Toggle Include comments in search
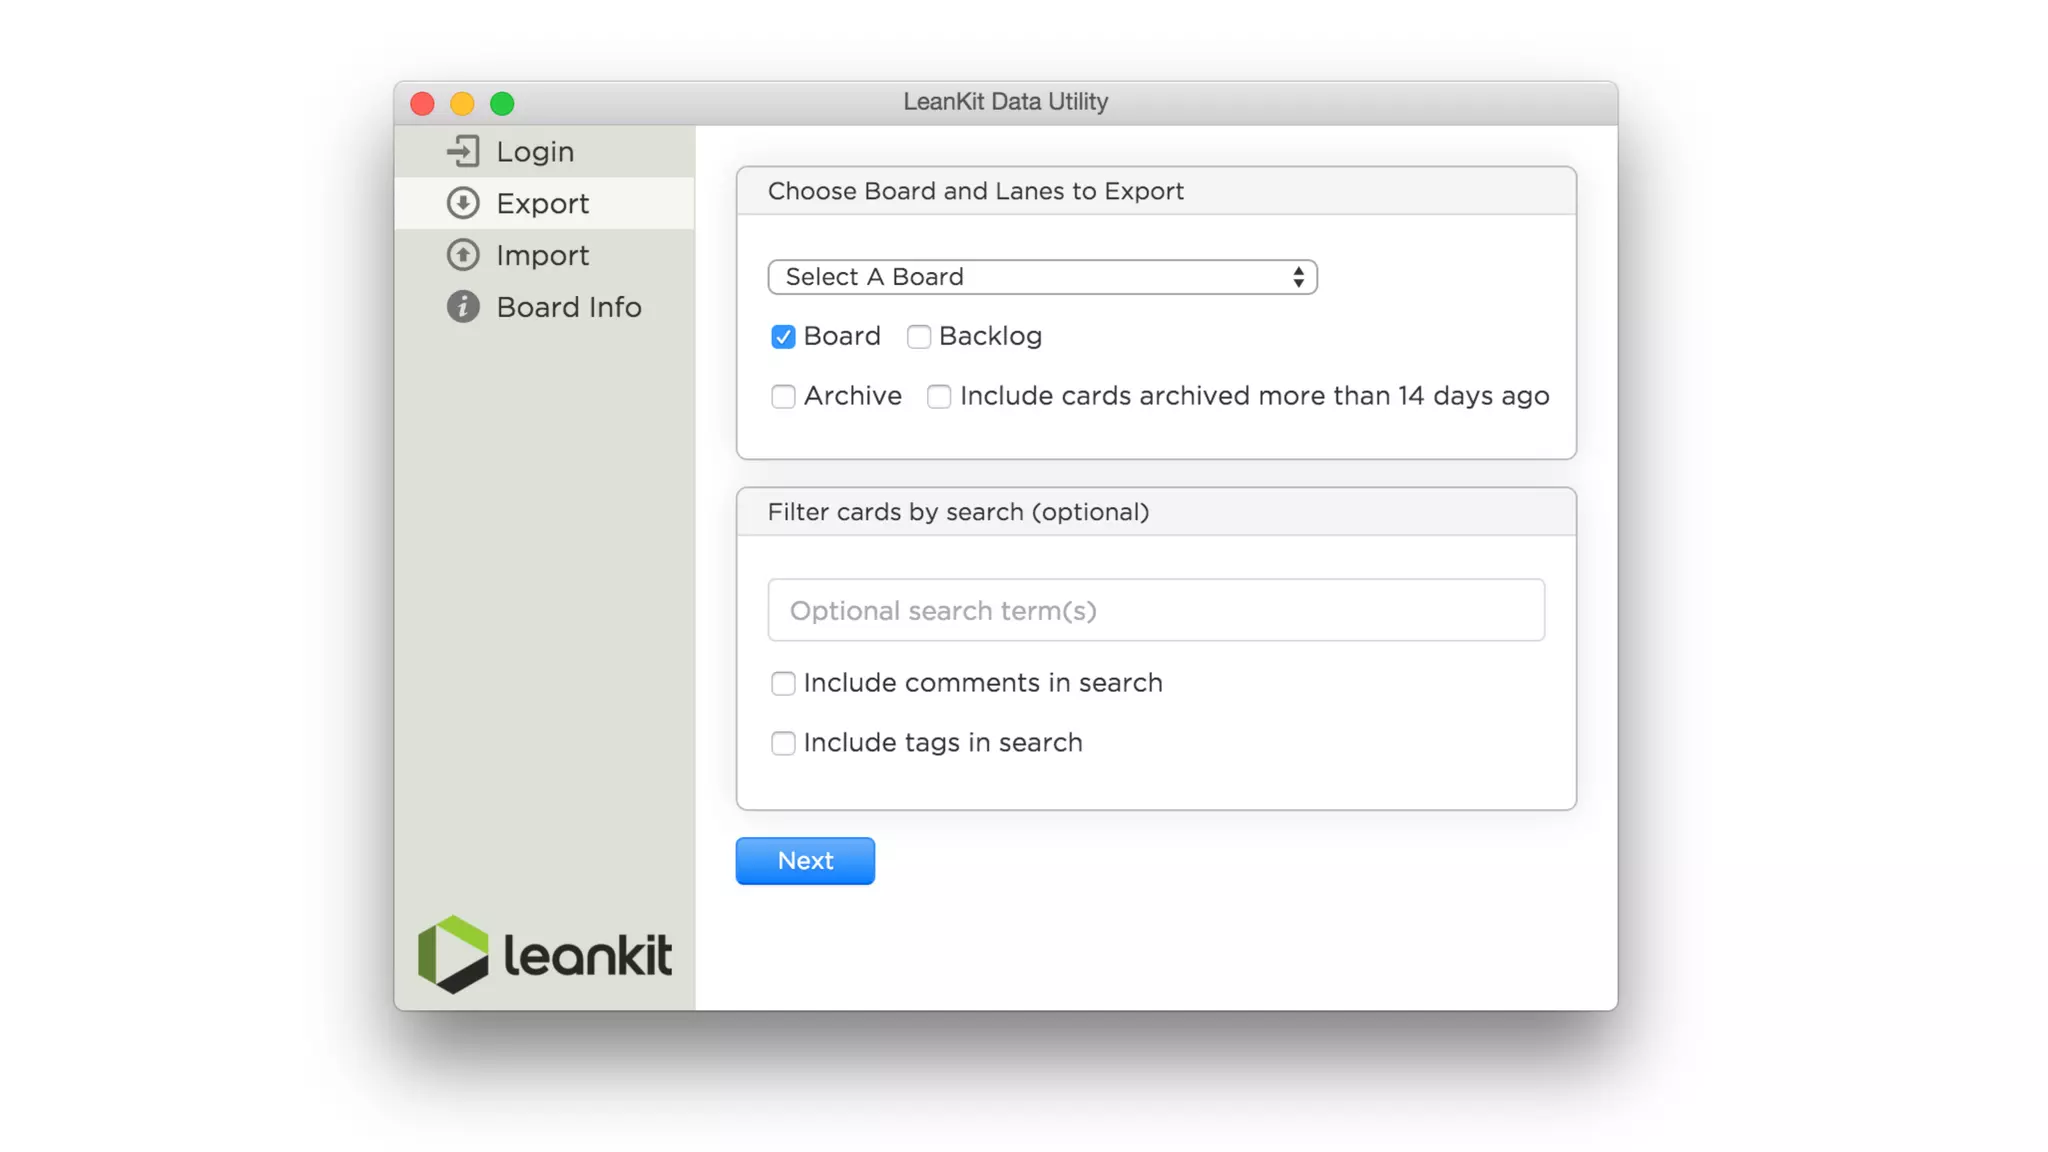The image size is (2048, 1152). coord(783,683)
